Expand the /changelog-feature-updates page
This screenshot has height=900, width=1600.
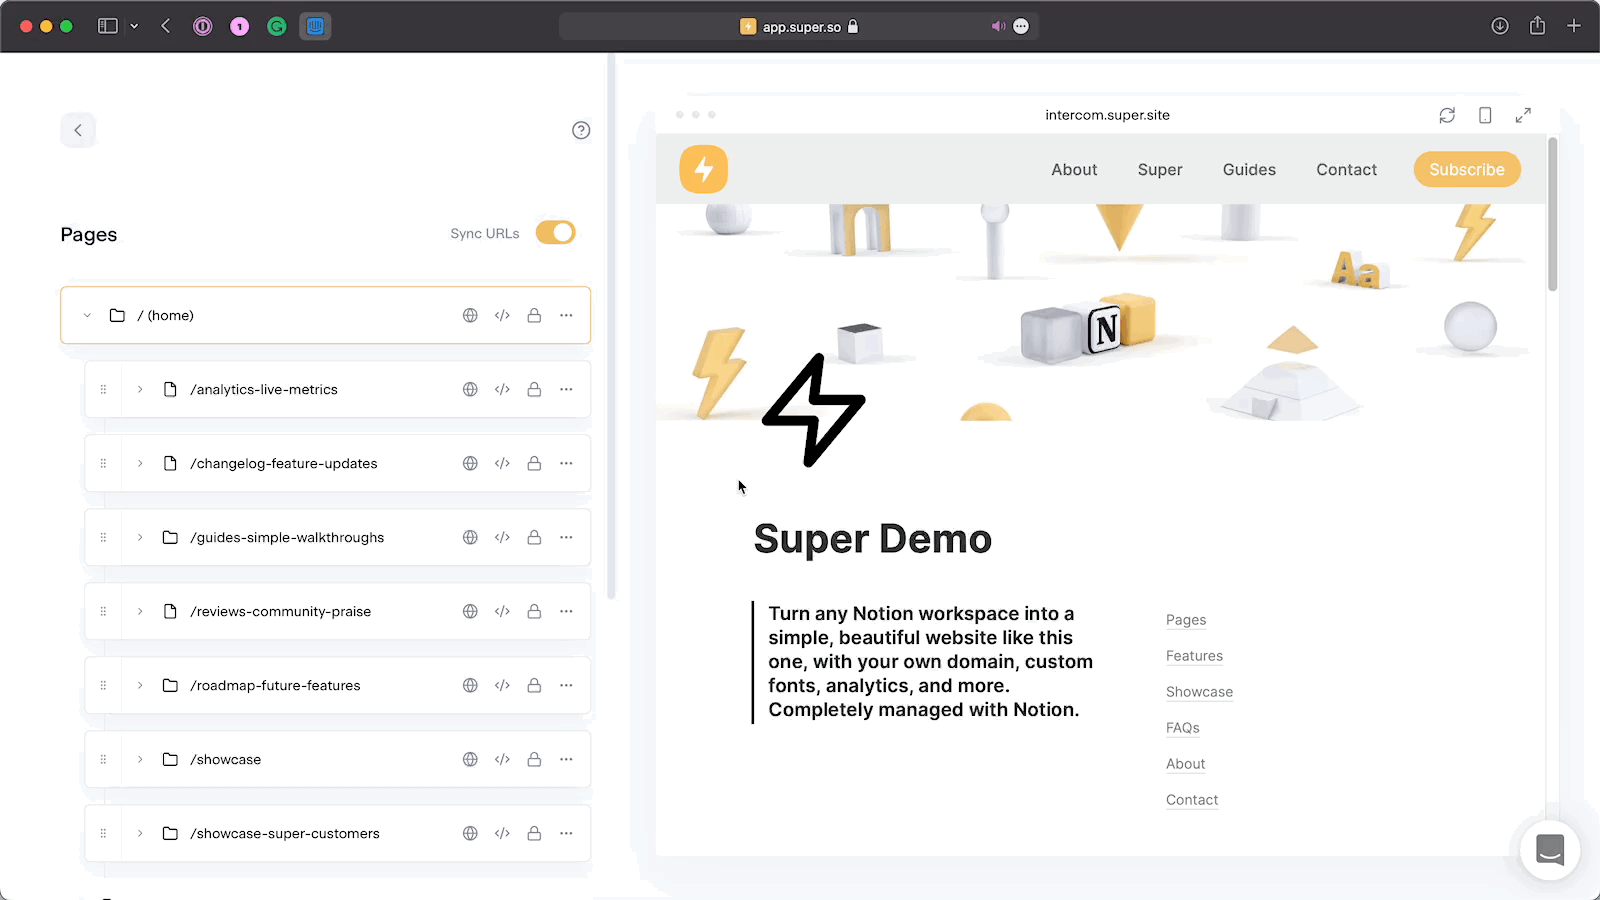(x=140, y=463)
